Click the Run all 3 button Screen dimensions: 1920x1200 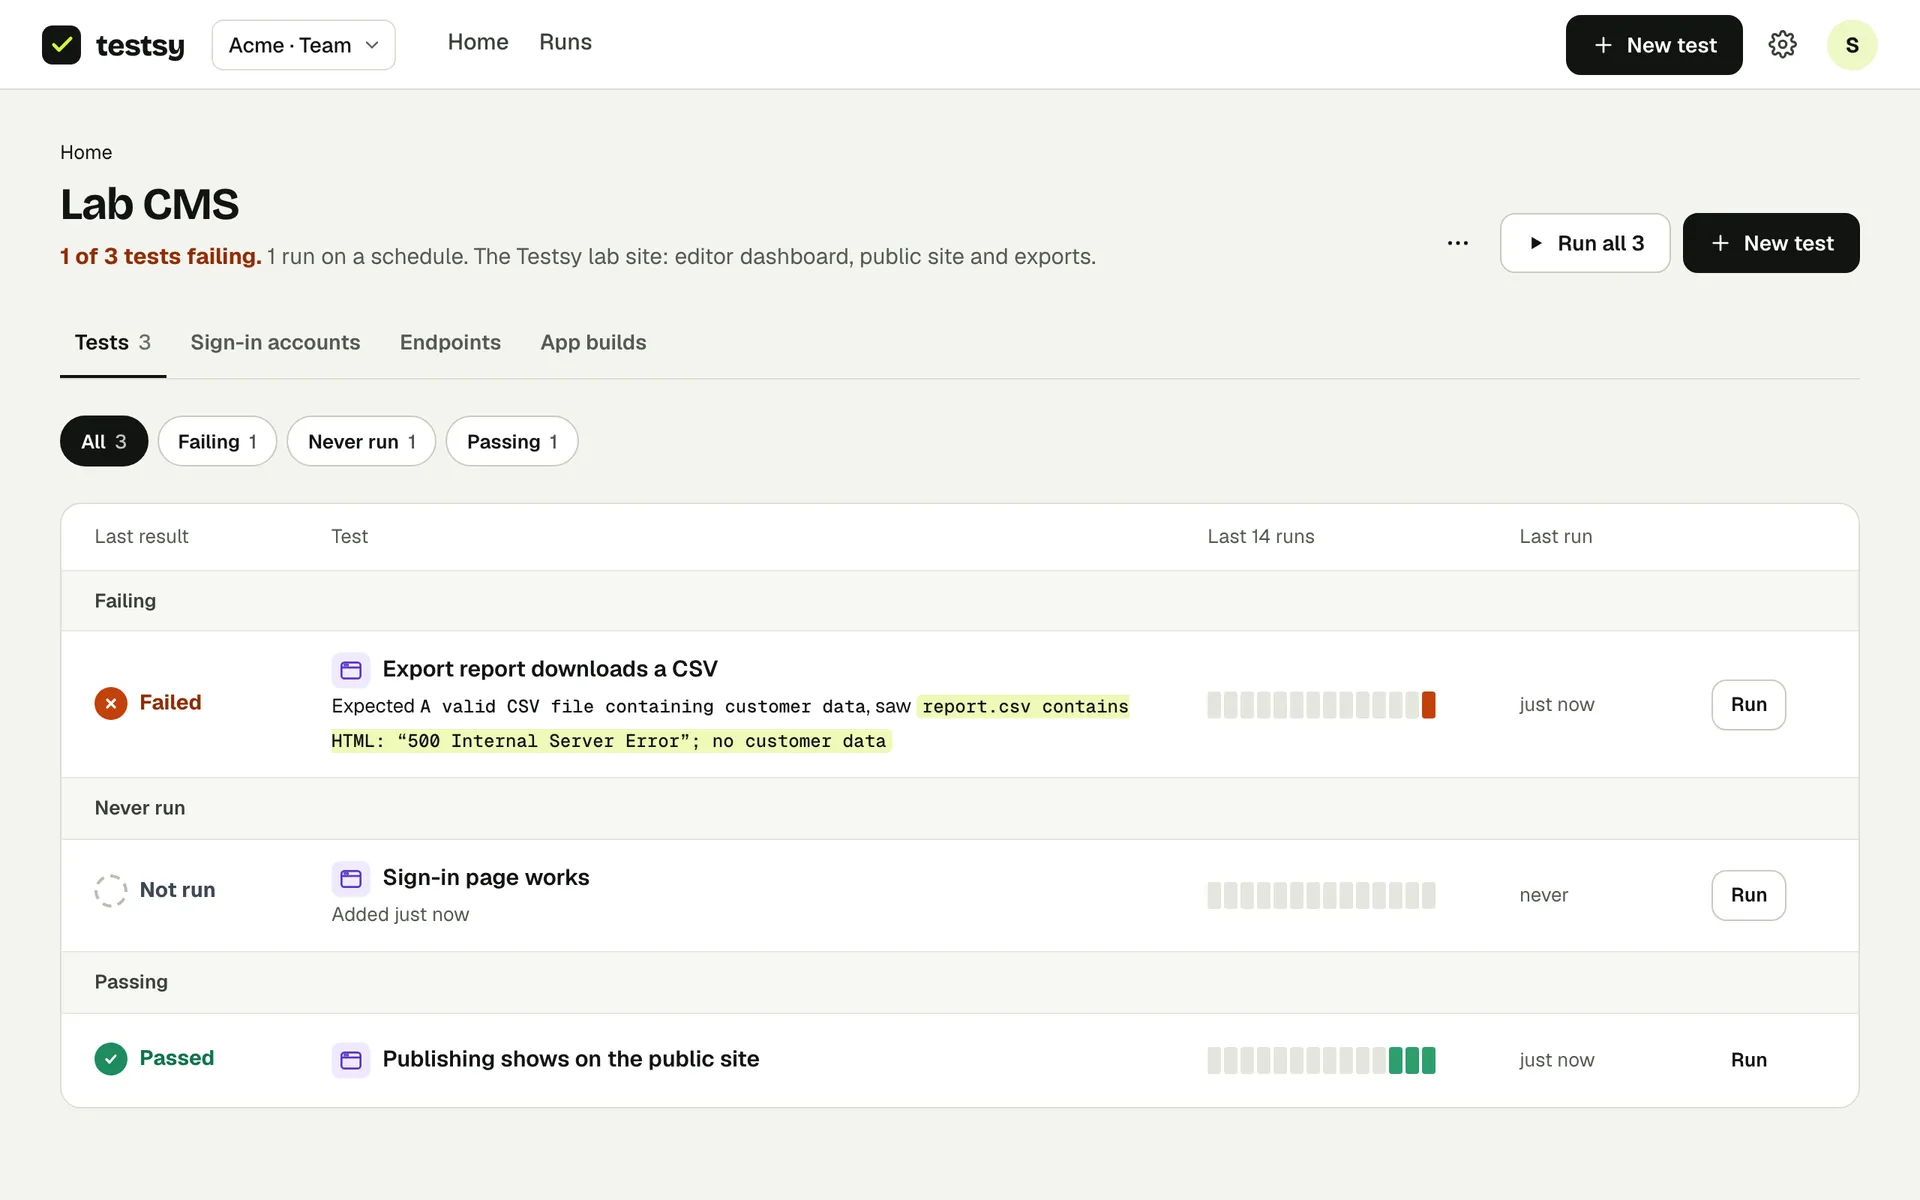(x=1585, y=243)
